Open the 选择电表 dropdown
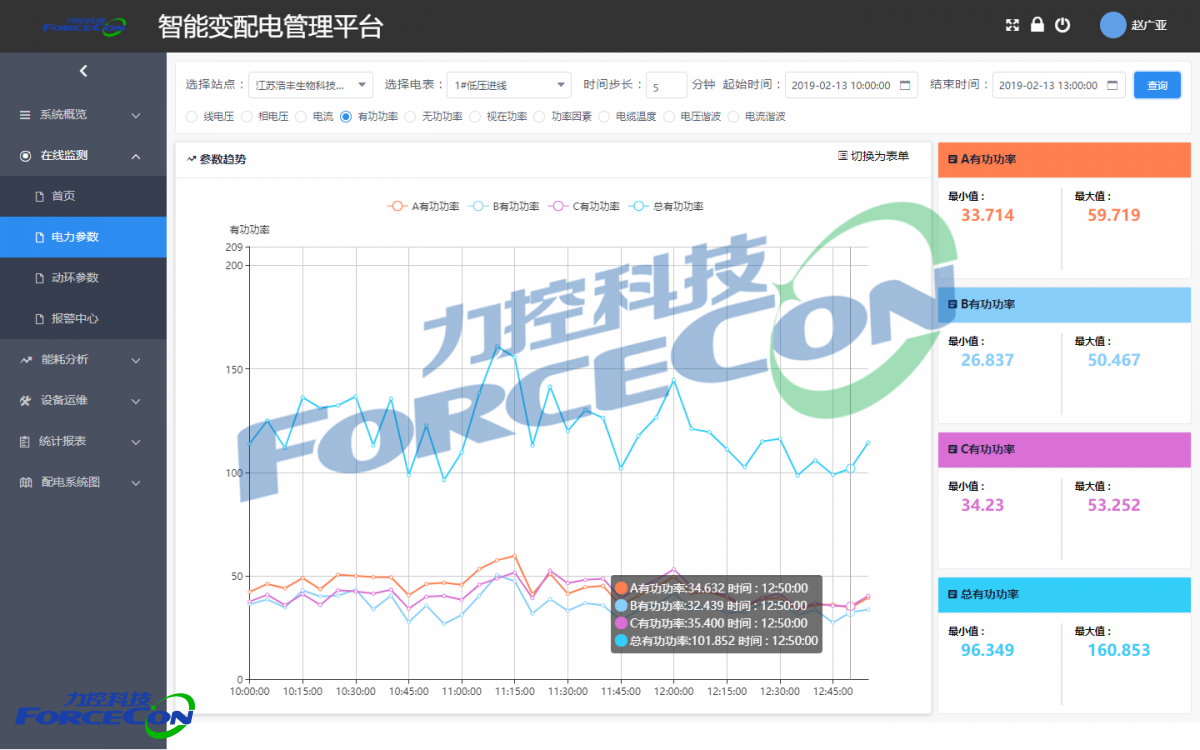The image size is (1200, 750). [509, 85]
